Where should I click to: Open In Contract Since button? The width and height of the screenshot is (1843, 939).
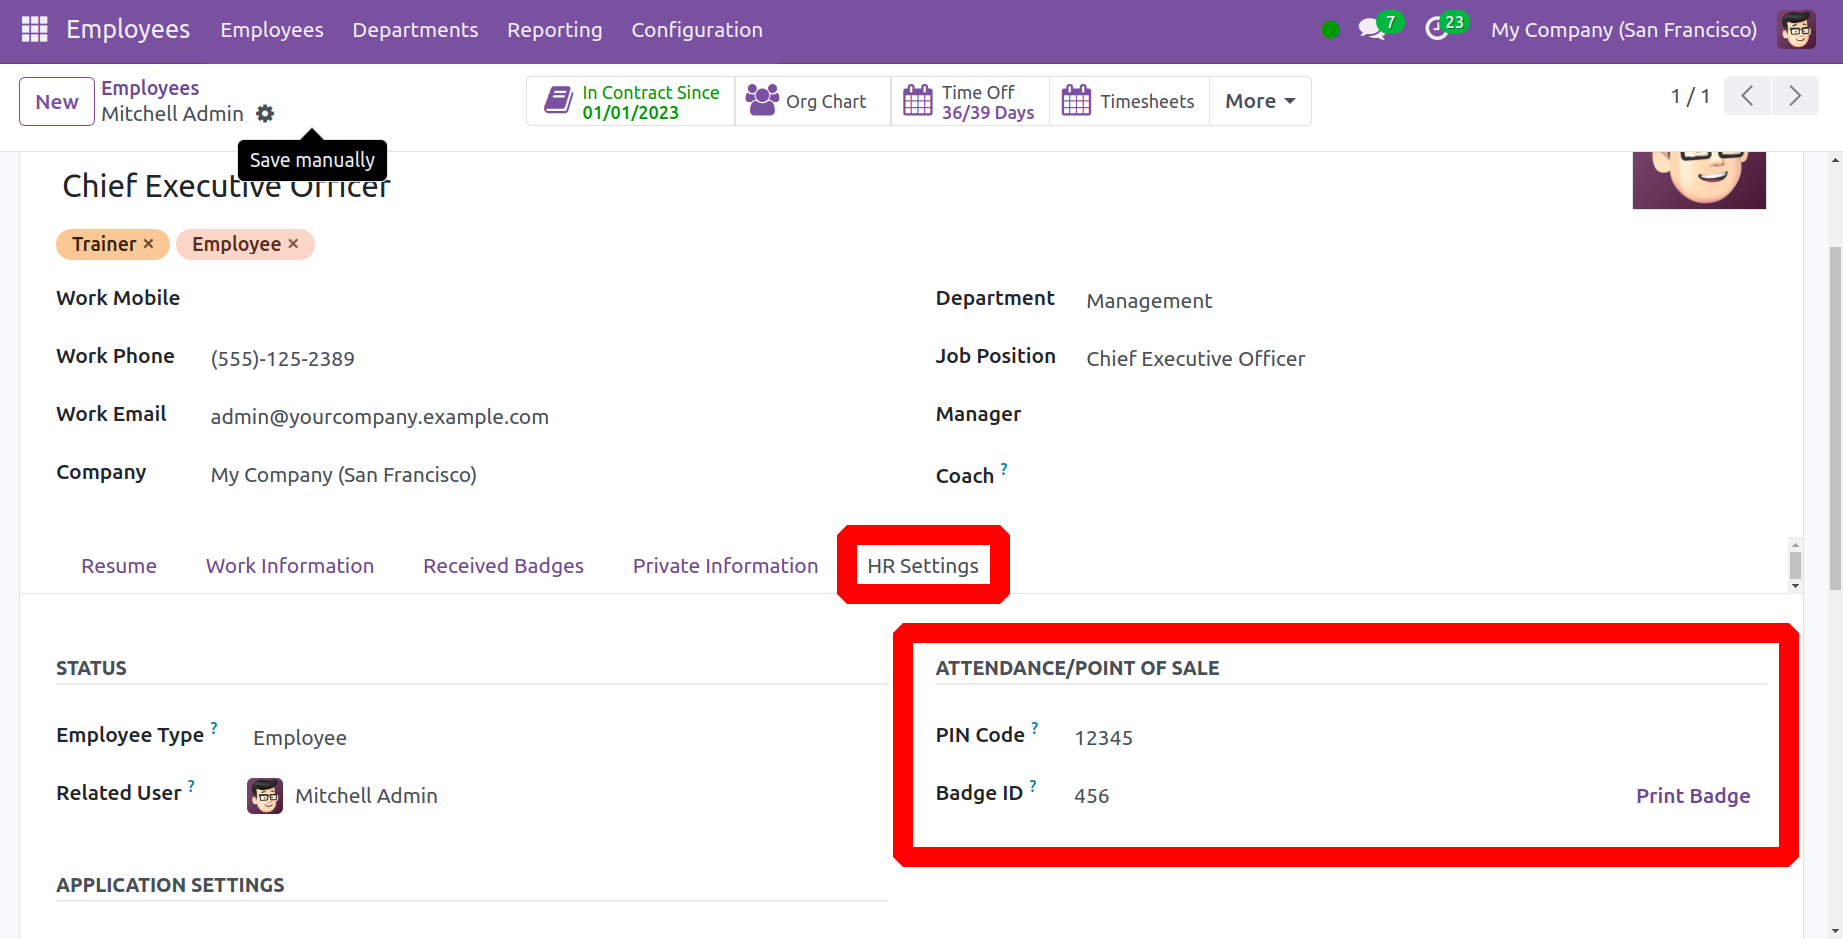point(631,102)
